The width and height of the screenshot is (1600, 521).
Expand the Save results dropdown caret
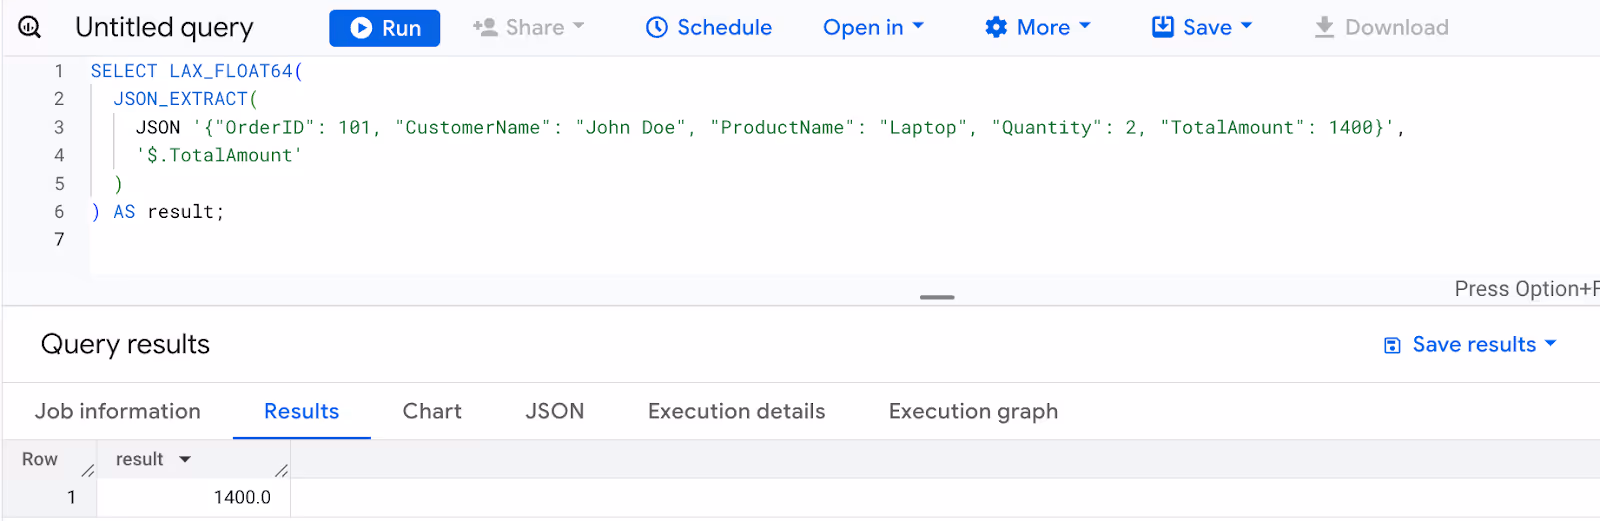pyautogui.click(x=1551, y=343)
